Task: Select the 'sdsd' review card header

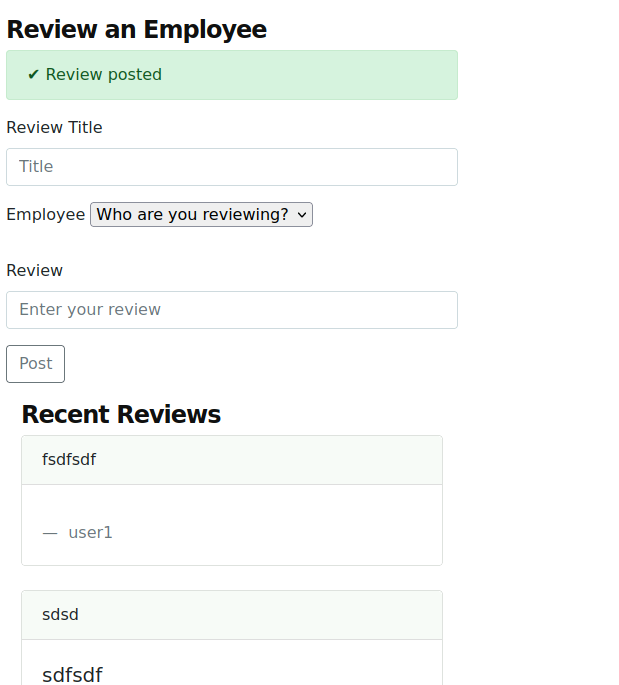Action: click(x=232, y=615)
